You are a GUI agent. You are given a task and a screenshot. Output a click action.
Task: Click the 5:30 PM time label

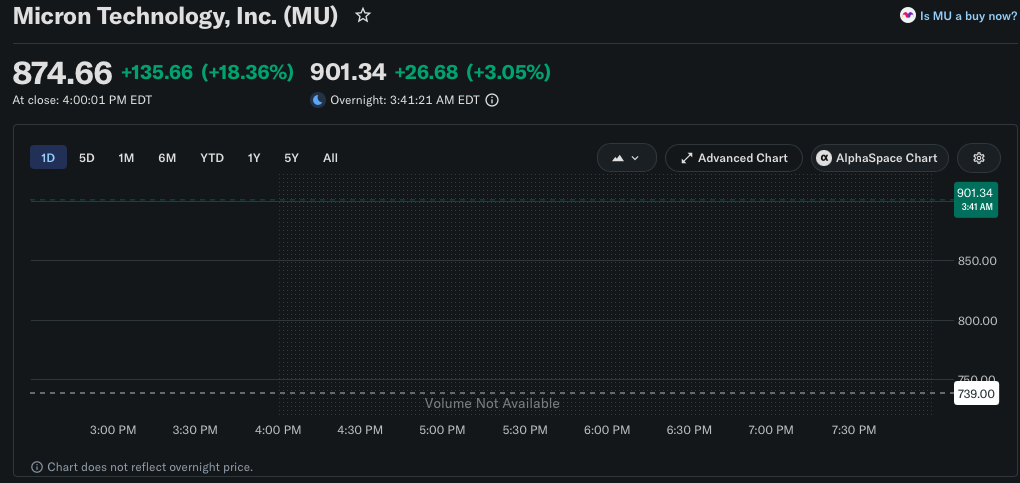point(524,430)
